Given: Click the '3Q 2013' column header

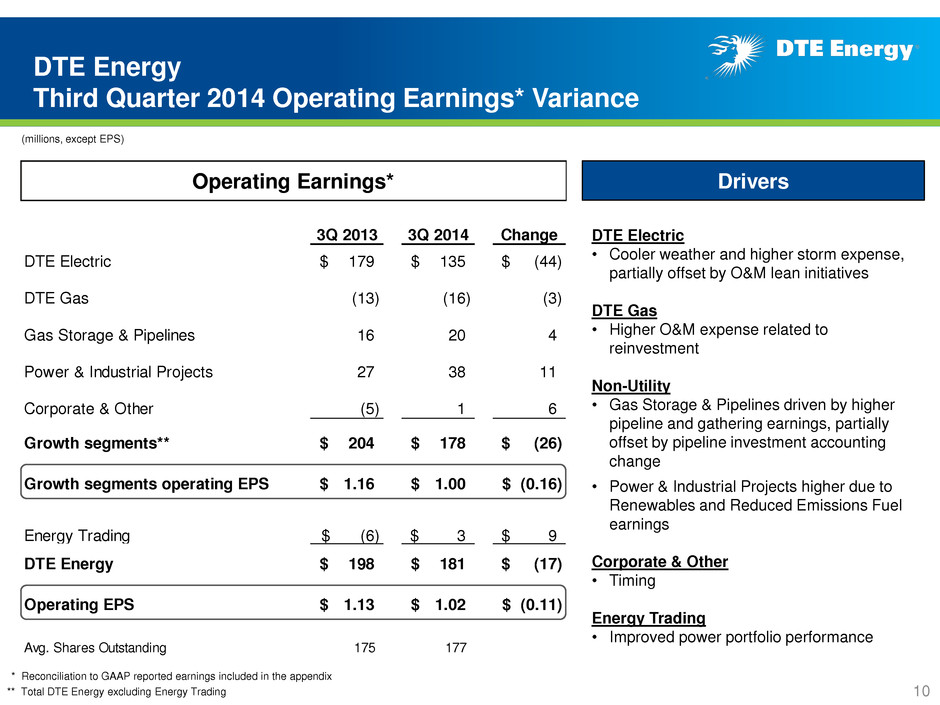Looking at the screenshot, I should click(347, 234).
